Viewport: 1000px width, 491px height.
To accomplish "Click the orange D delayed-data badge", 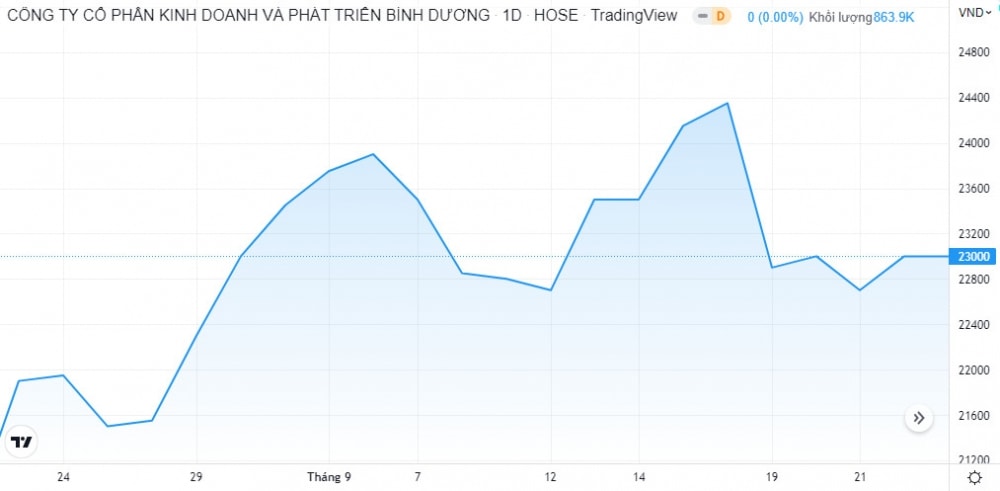I will (720, 16).
